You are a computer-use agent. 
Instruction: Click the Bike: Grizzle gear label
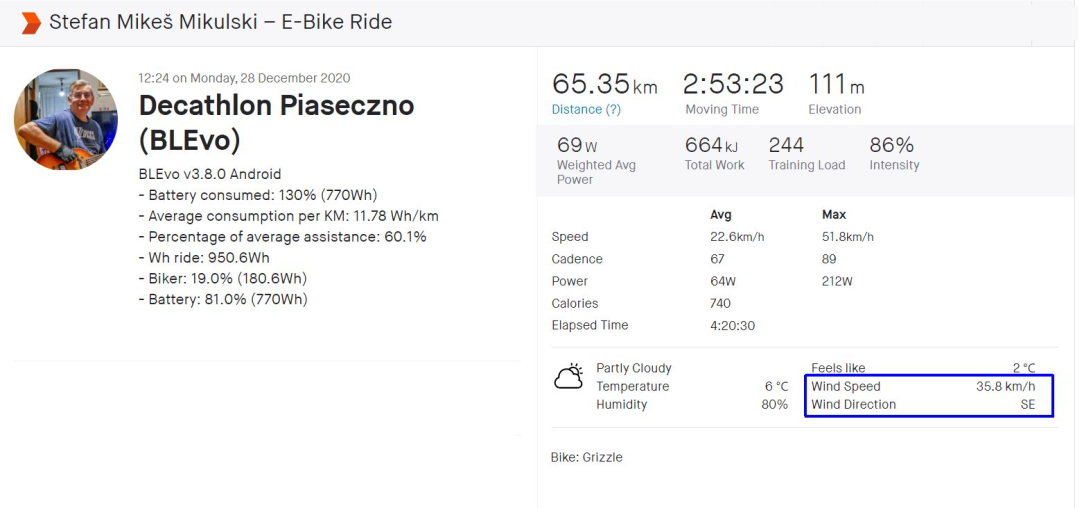click(587, 457)
